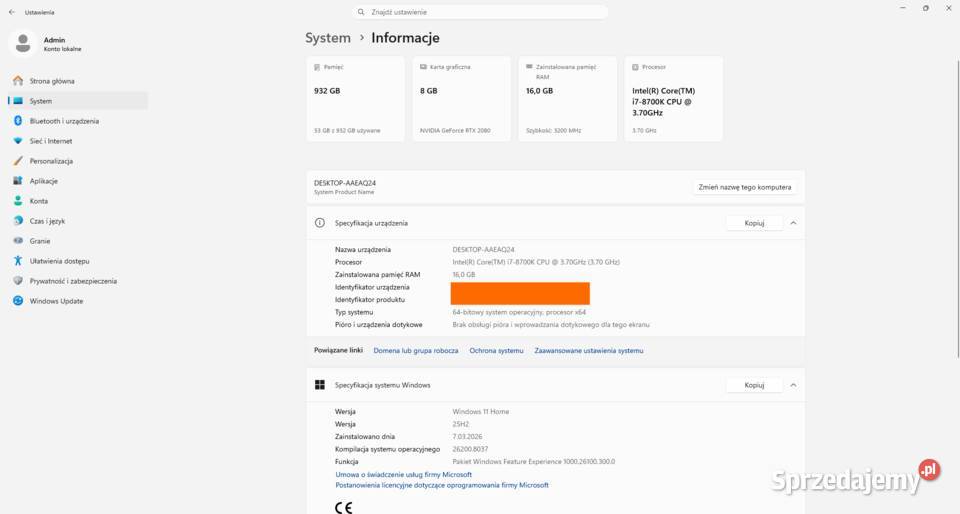This screenshot has height=514, width=960.
Task: Click the Sieć i Internet network icon
Action: [x=18, y=141]
